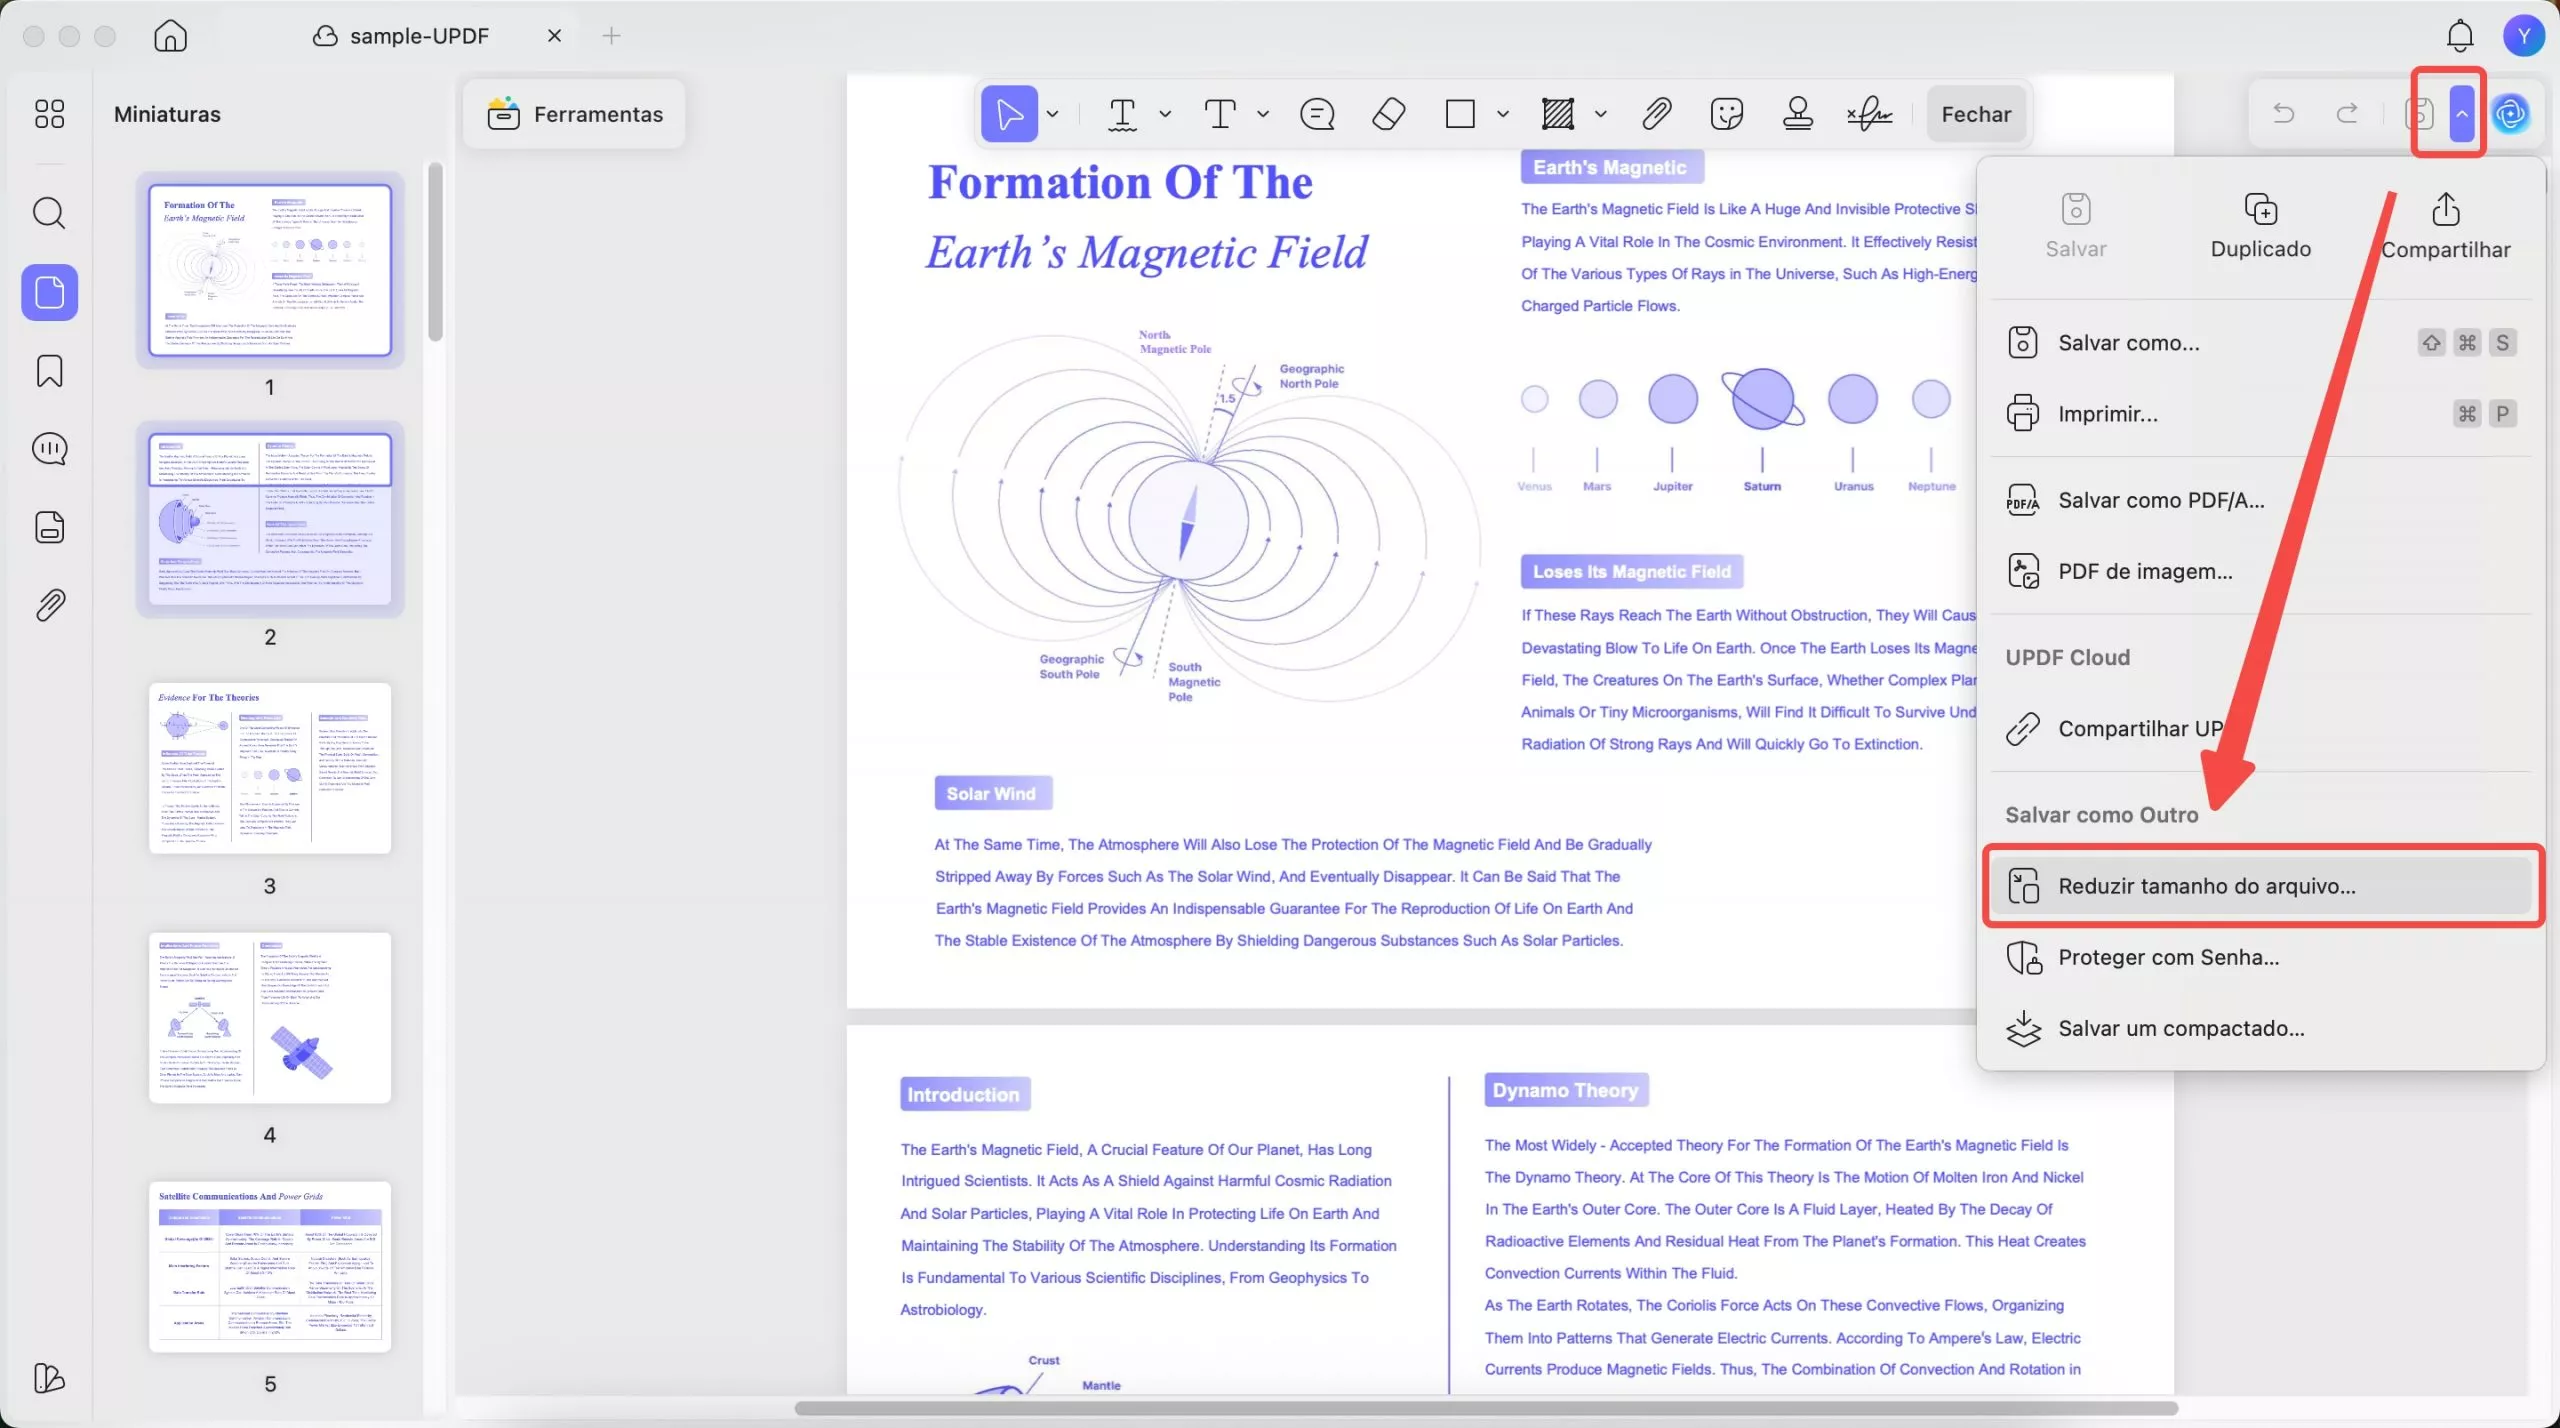2560x1428 pixels.
Task: Click the redo arrow
Action: [x=2347, y=114]
